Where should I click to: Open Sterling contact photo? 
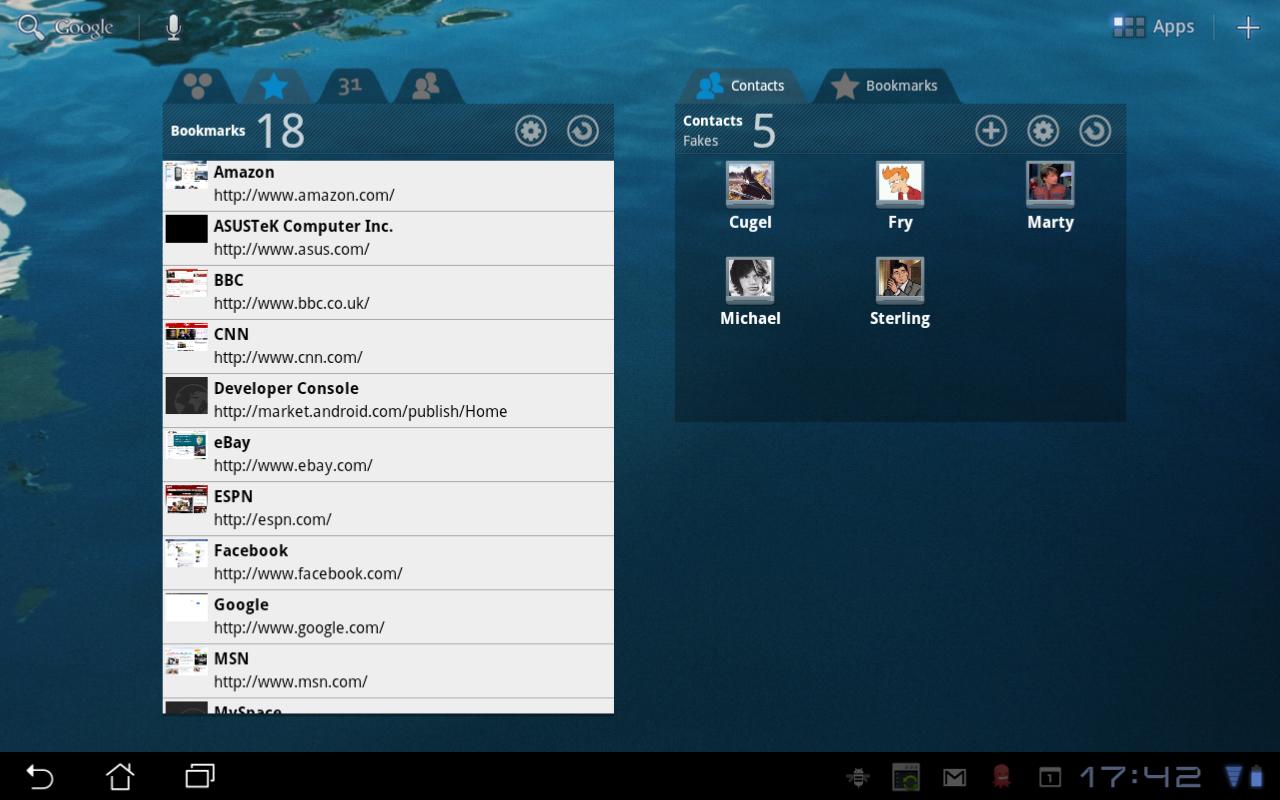click(900, 280)
